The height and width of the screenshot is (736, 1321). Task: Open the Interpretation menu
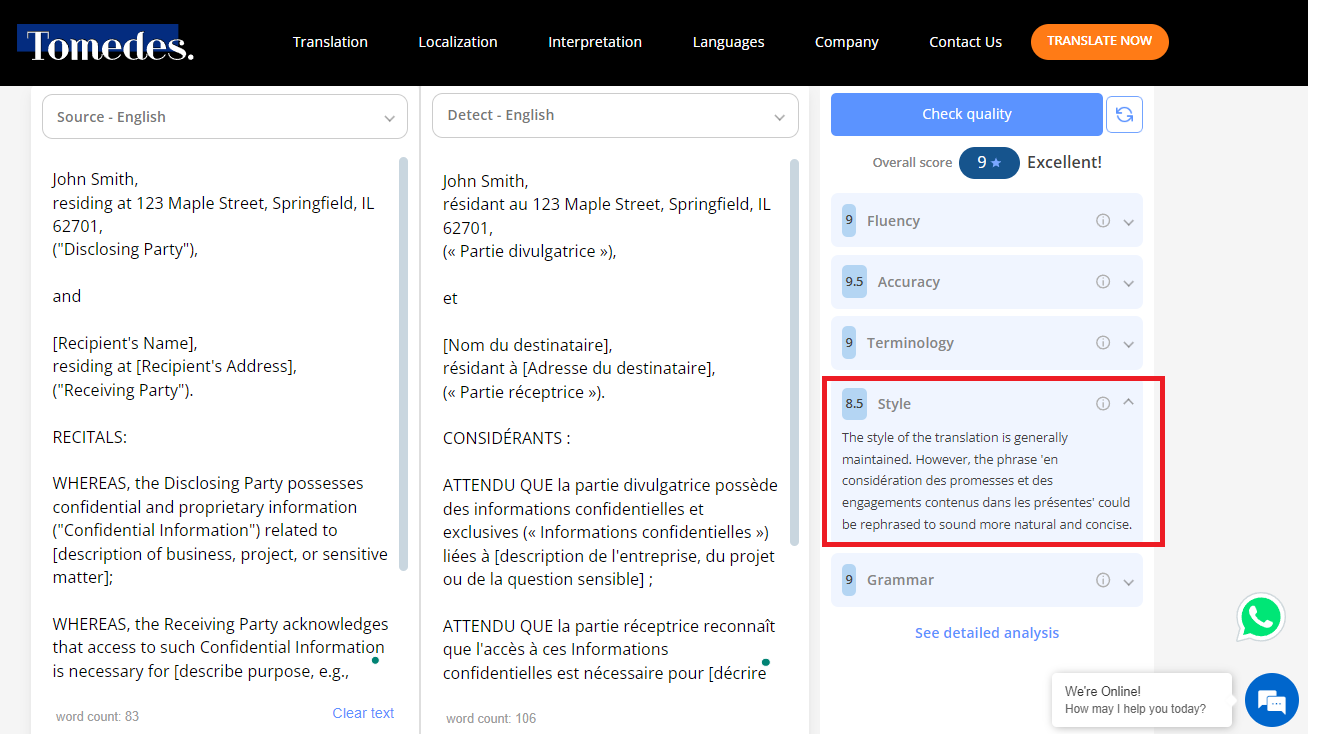click(595, 42)
